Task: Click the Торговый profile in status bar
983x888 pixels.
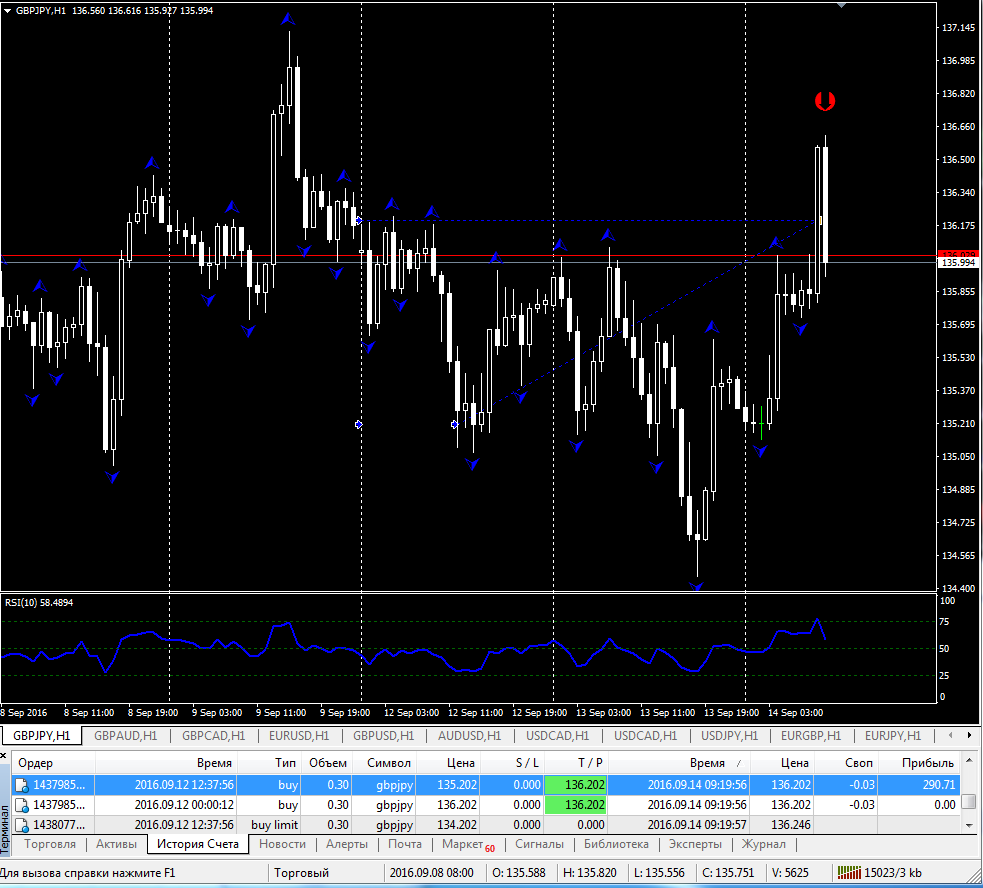Action: coord(302,873)
